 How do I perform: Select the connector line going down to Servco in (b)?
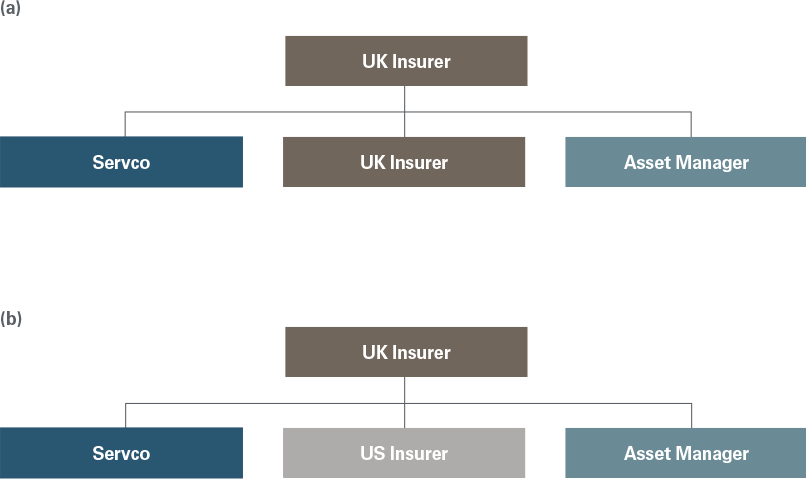[x=125, y=416]
